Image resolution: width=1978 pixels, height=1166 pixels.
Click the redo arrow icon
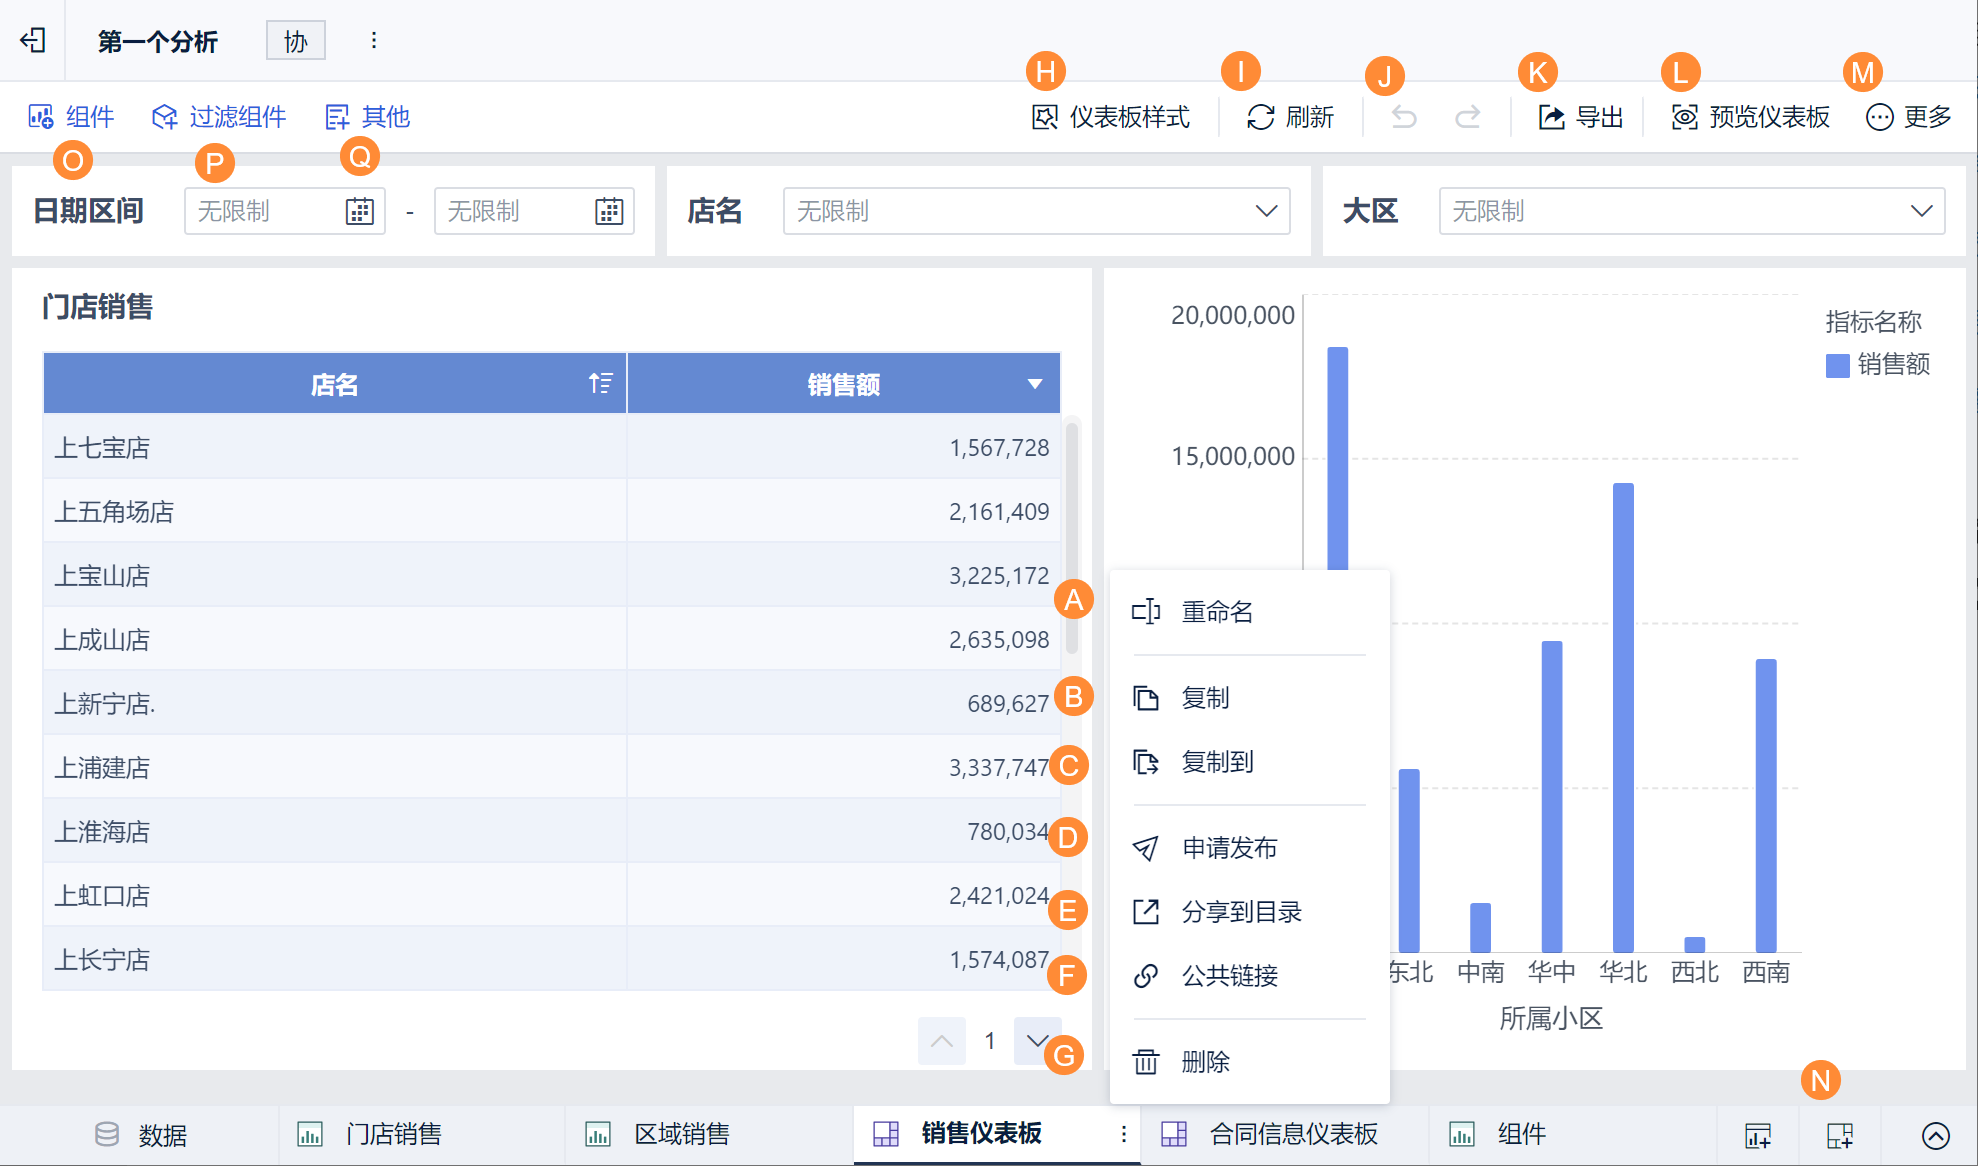(x=1467, y=117)
